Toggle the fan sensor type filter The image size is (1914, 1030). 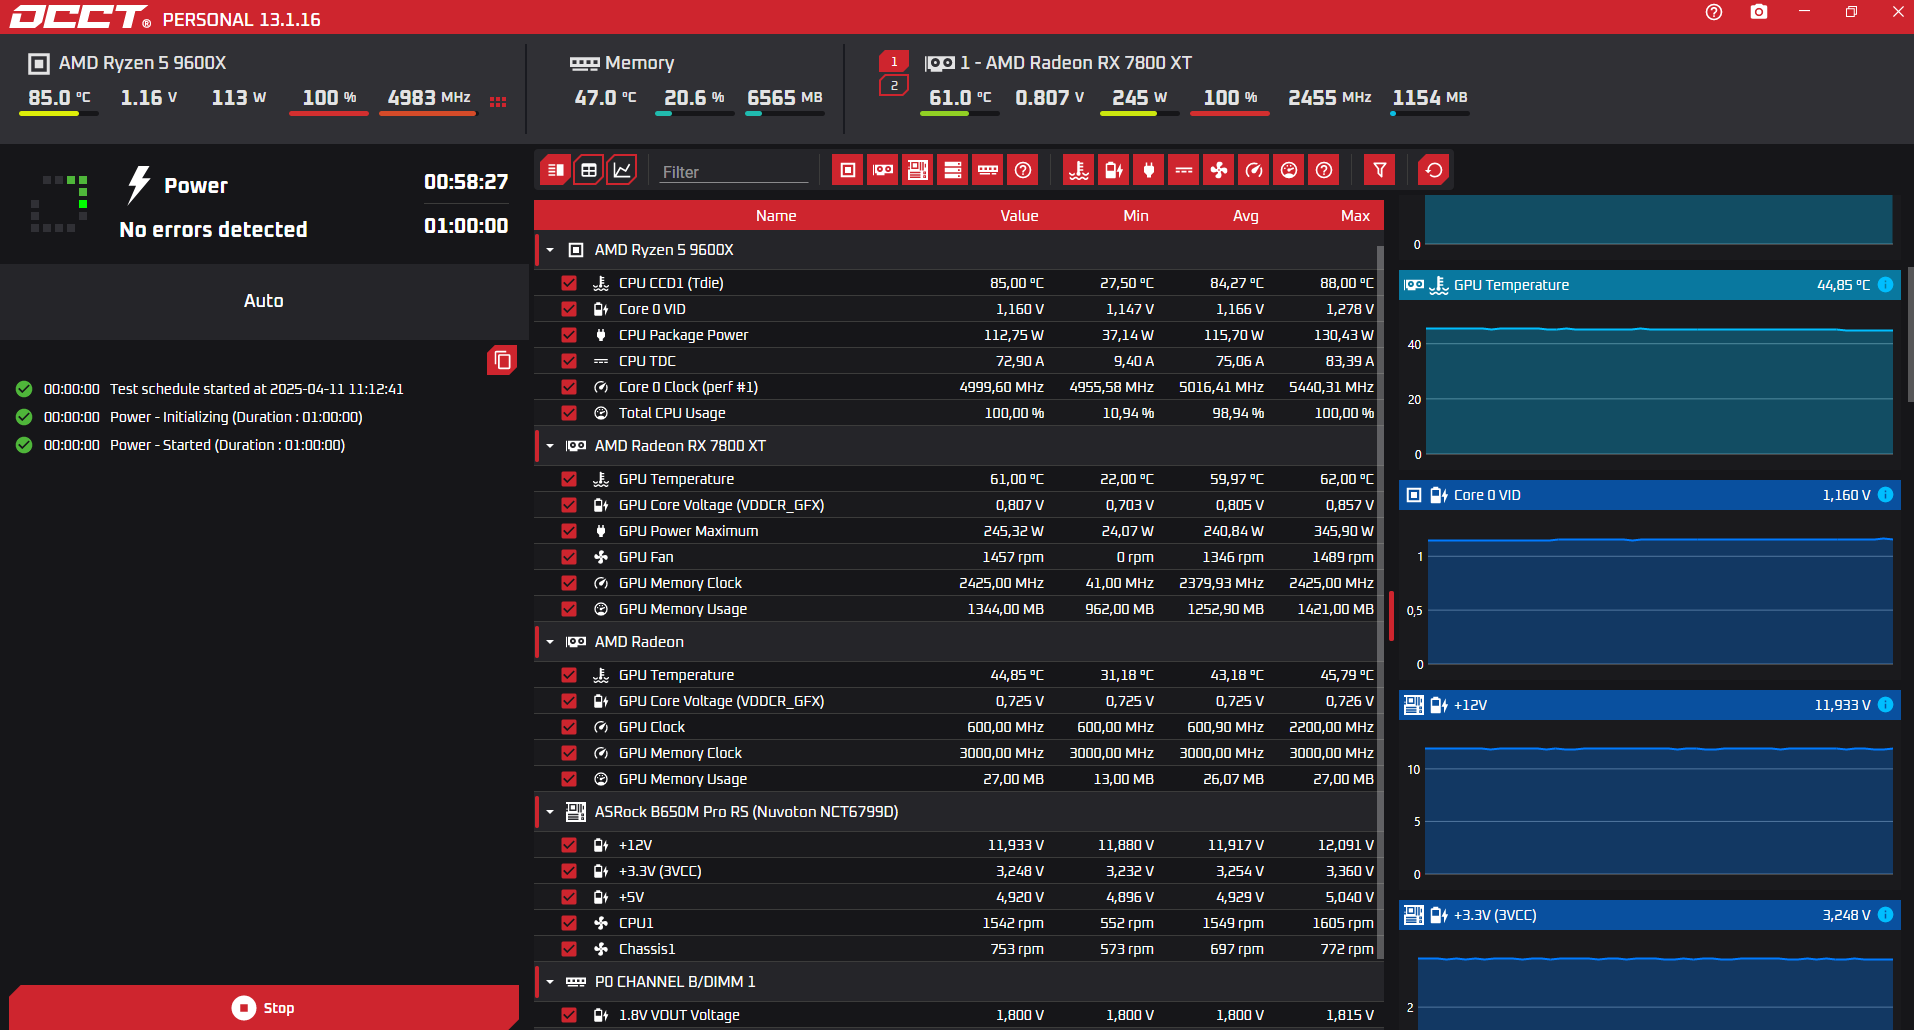[1219, 170]
